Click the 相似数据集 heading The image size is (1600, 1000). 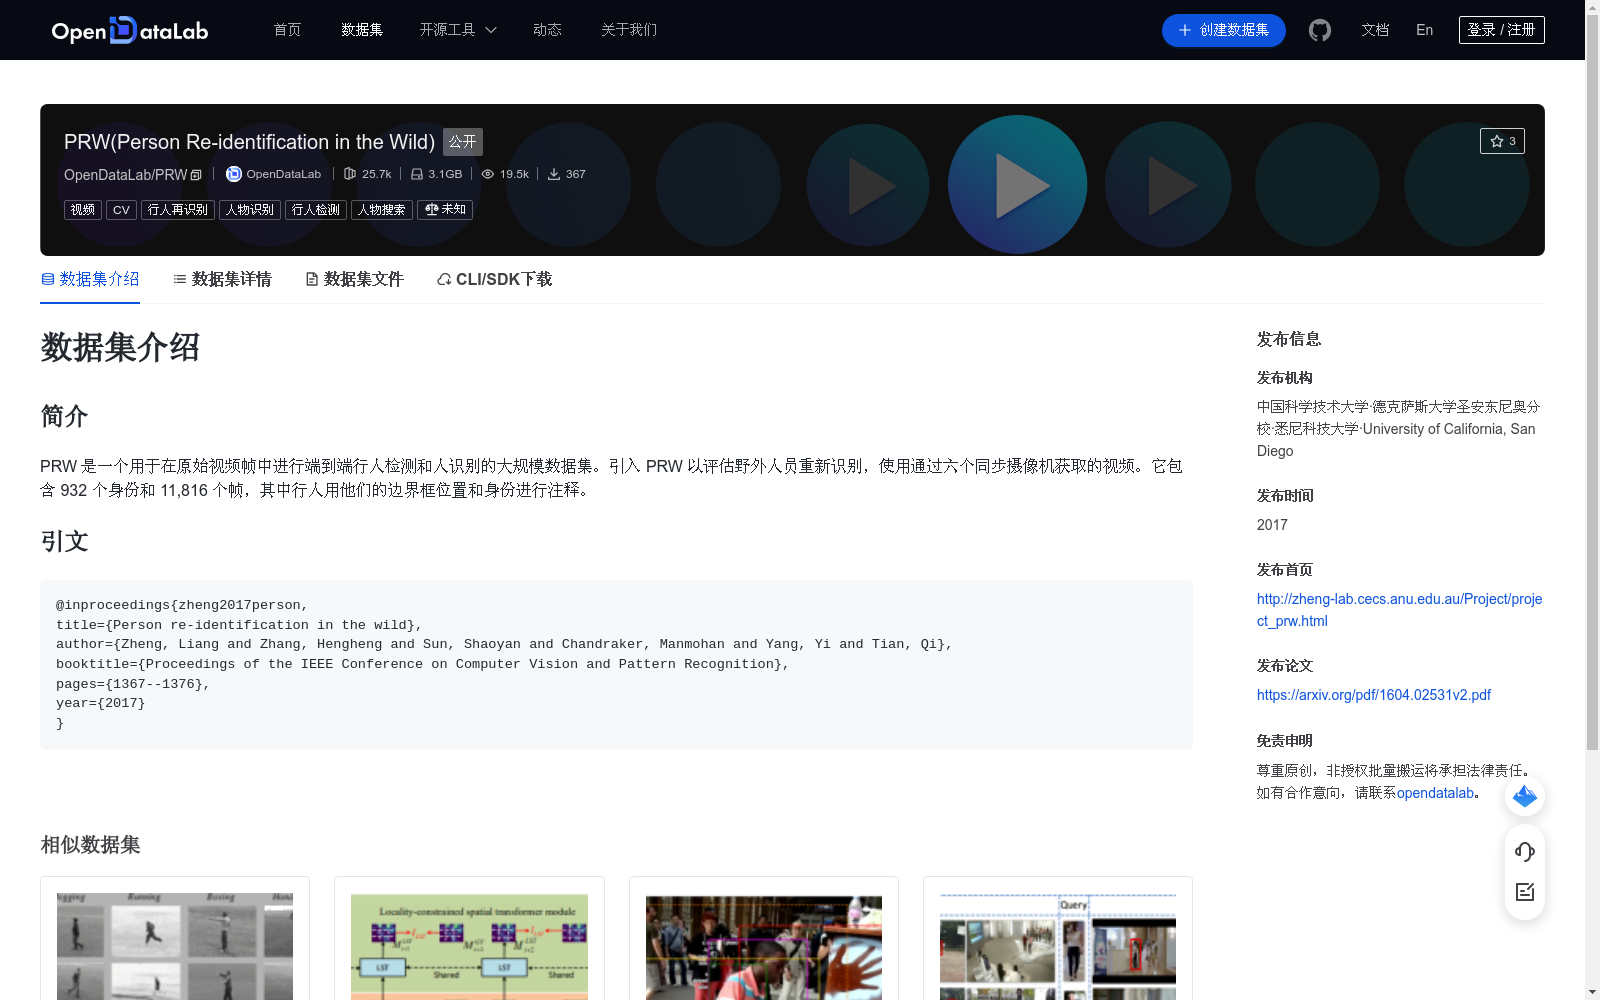[x=90, y=845]
